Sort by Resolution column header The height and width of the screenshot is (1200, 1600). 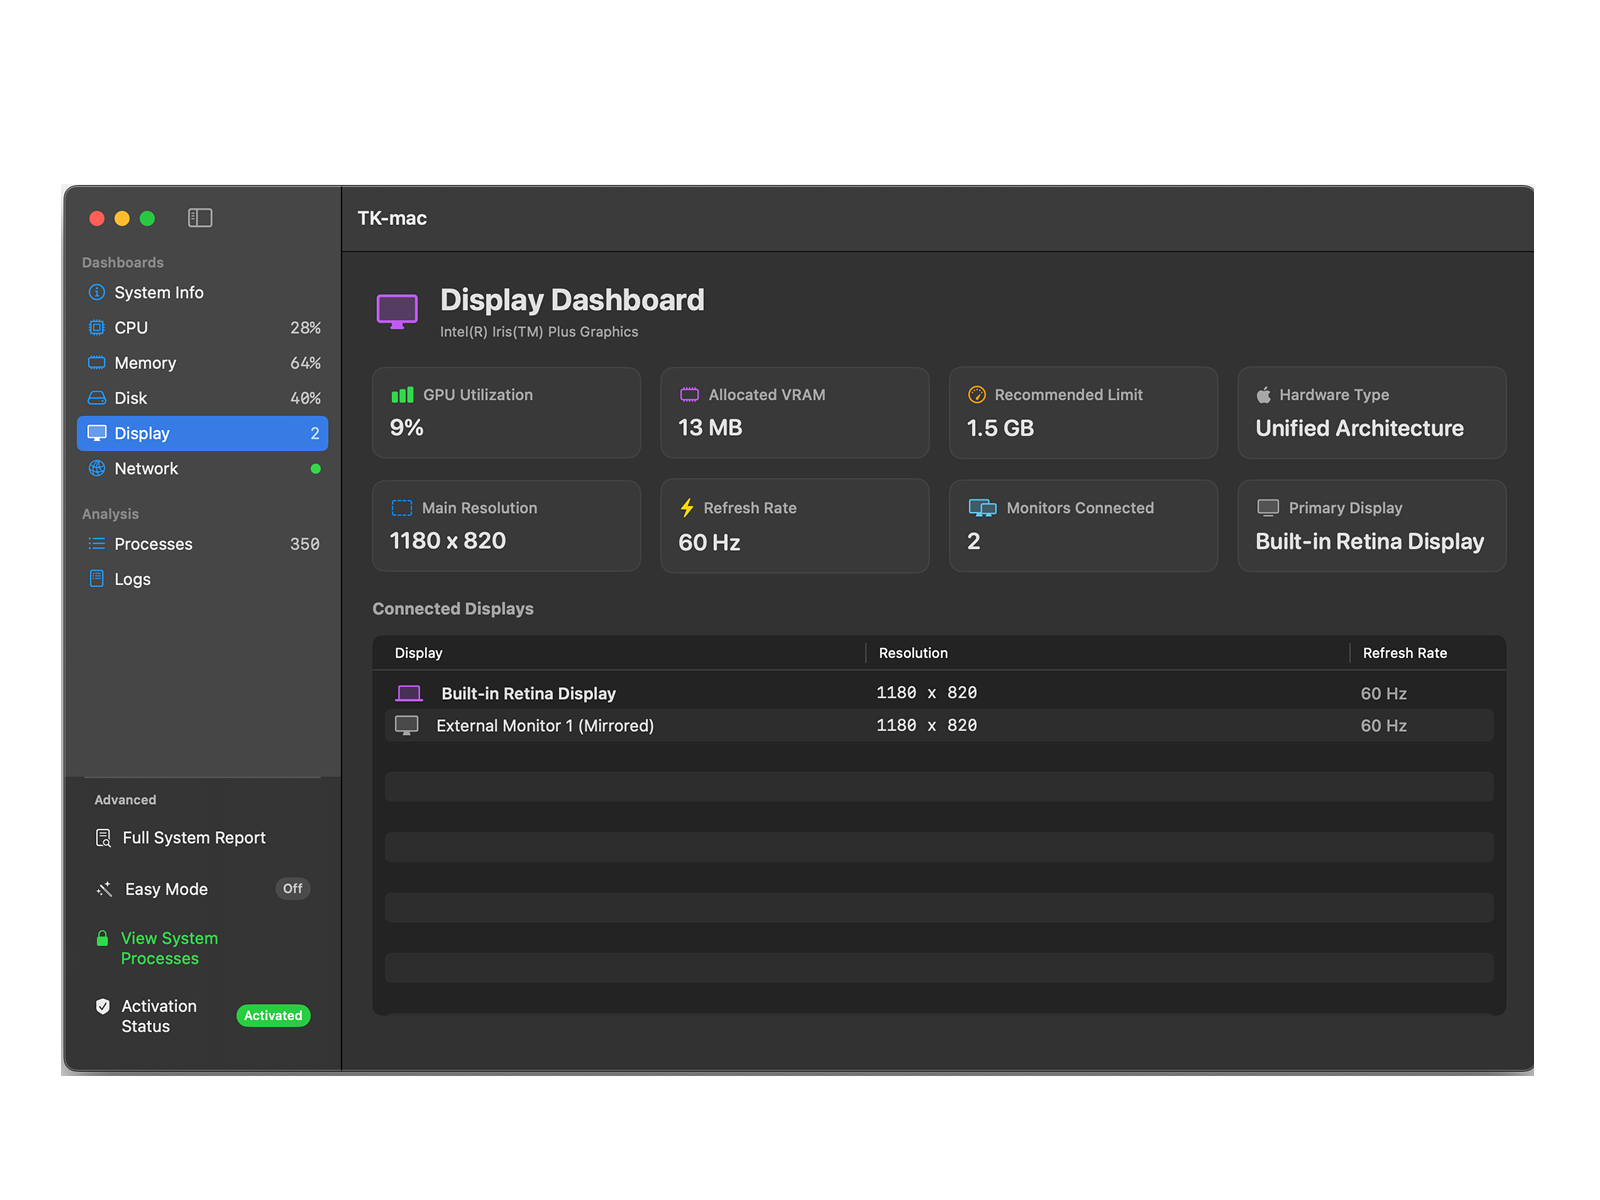pyautogui.click(x=913, y=653)
